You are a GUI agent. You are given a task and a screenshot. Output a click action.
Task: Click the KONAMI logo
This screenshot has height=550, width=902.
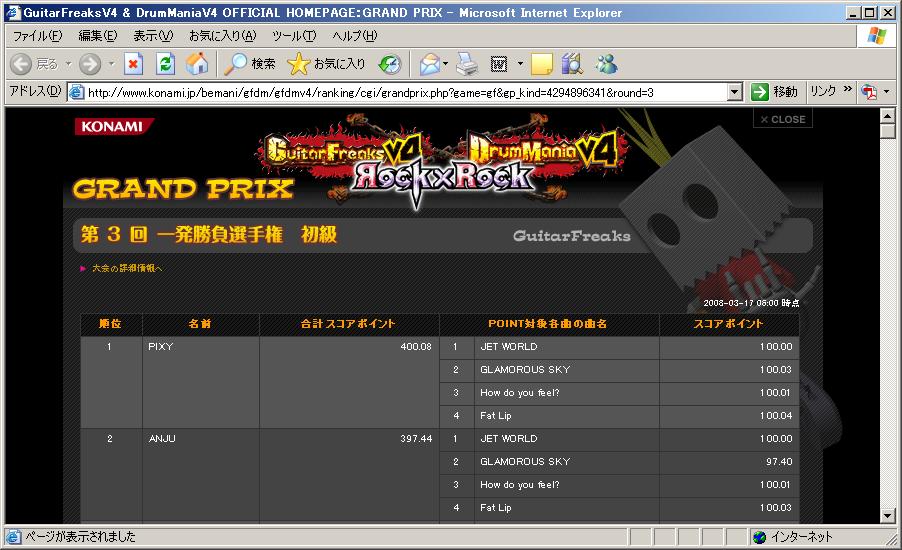click(x=113, y=126)
